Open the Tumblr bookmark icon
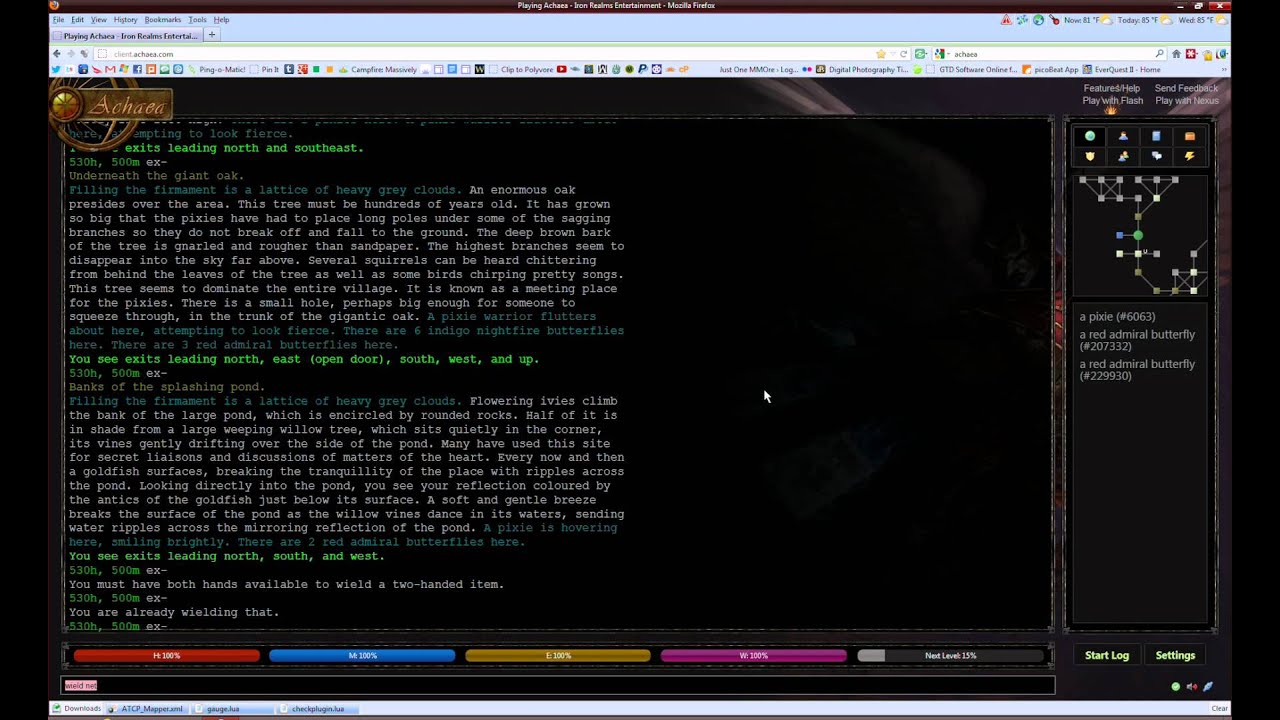This screenshot has width=1280, height=720. (x=288, y=69)
